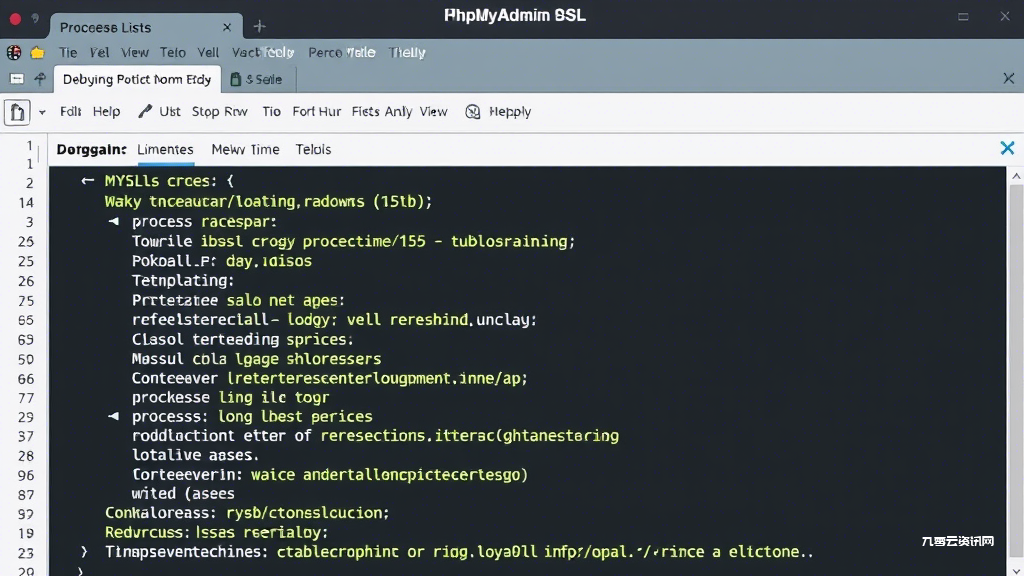Click the Fort Hur toolbar button
The height and width of the screenshot is (576, 1024).
tap(317, 112)
